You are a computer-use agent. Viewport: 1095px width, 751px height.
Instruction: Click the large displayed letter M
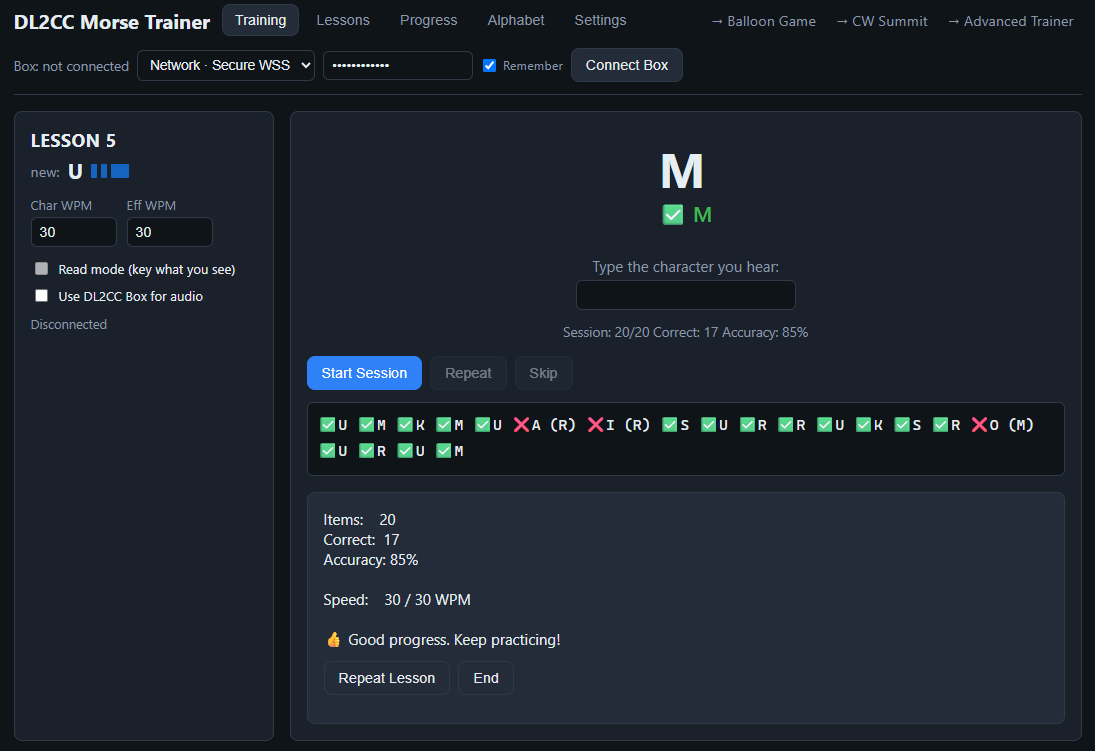(x=682, y=171)
